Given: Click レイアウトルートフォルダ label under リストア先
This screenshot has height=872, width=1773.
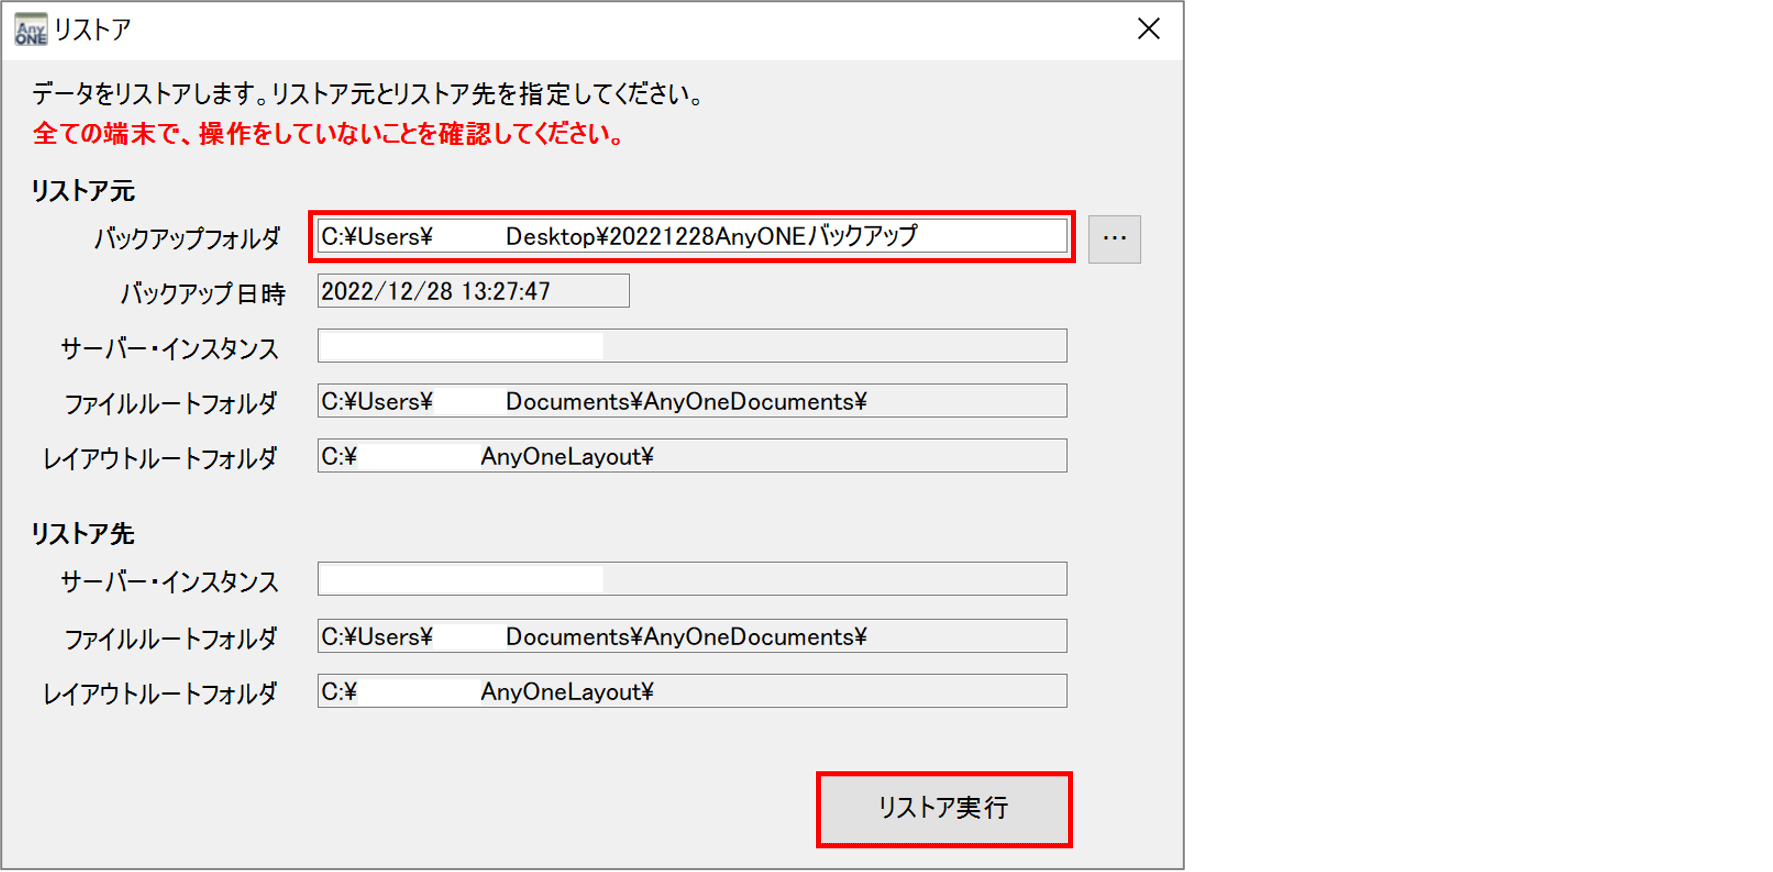Looking at the screenshot, I should click(x=160, y=693).
